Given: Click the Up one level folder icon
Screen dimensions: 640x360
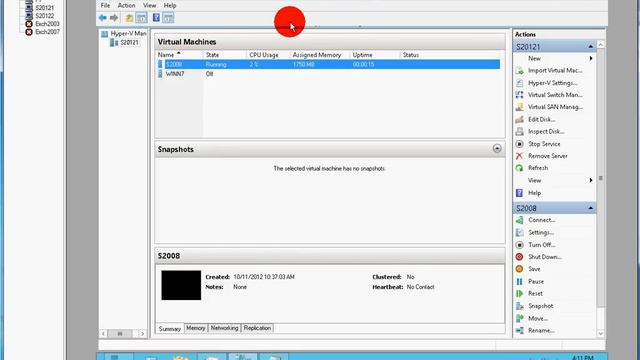Looking at the screenshot, I should (129, 18).
